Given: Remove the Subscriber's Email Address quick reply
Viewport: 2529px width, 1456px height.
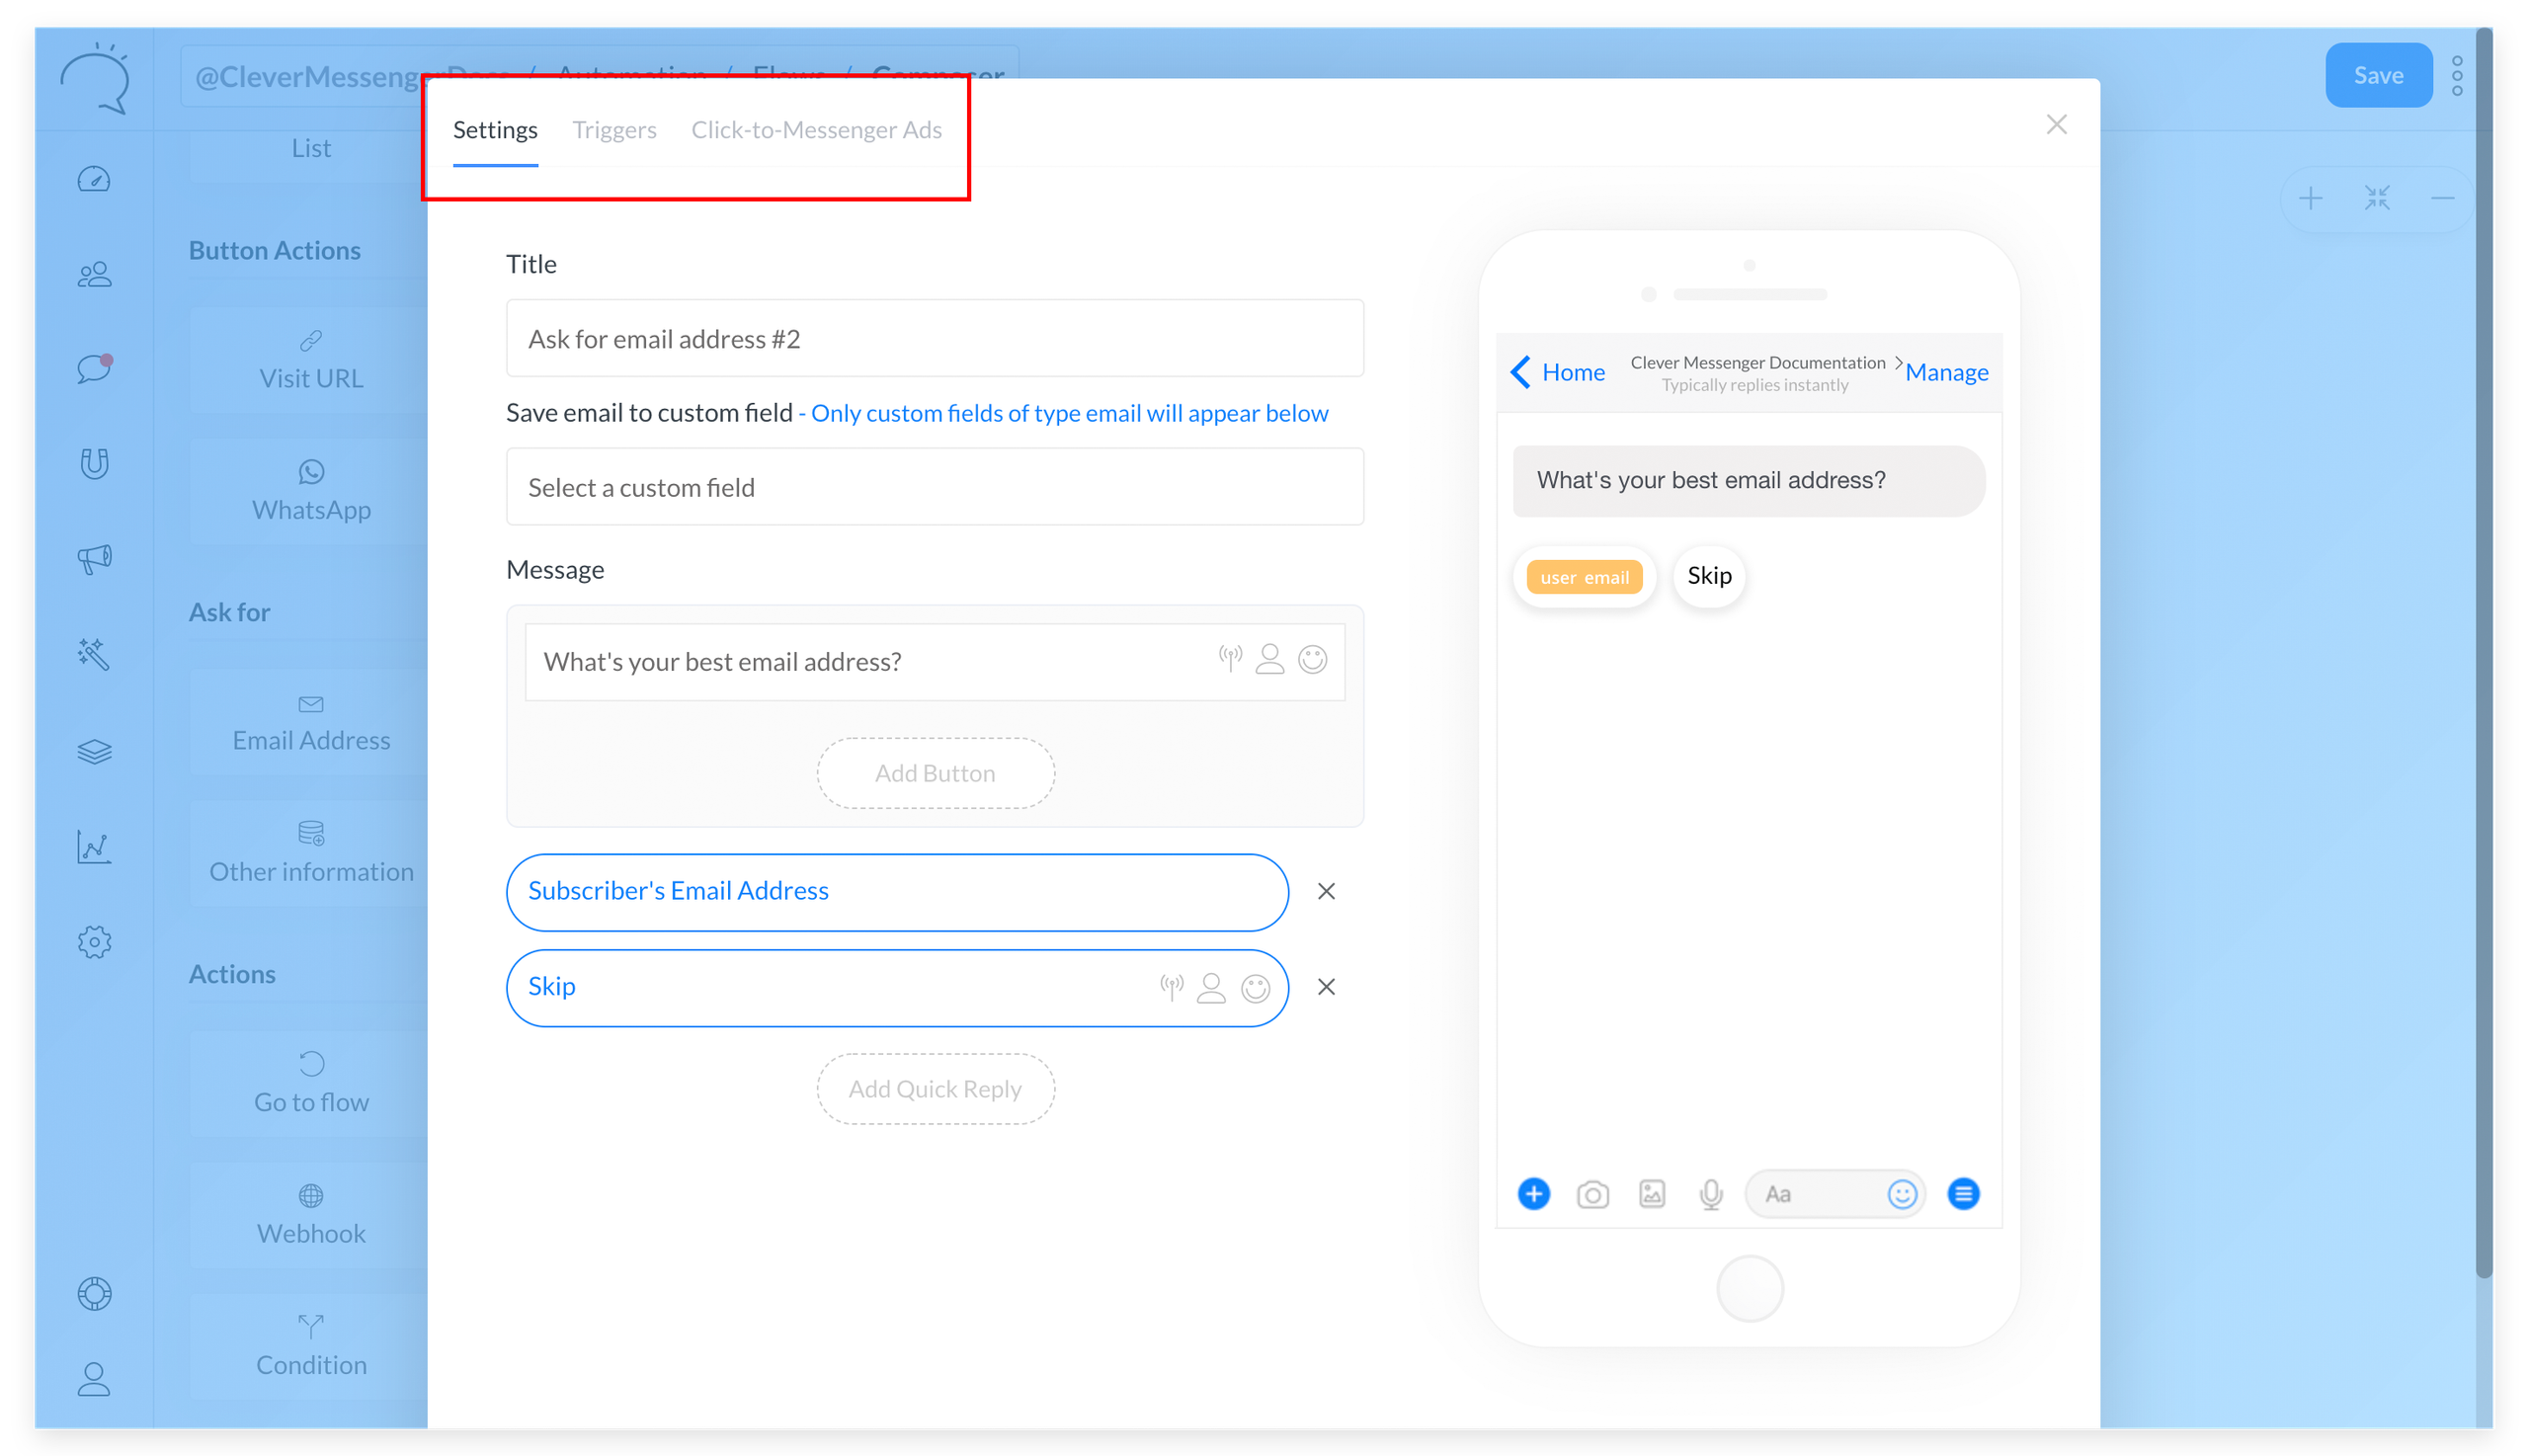Looking at the screenshot, I should pyautogui.click(x=1326, y=891).
